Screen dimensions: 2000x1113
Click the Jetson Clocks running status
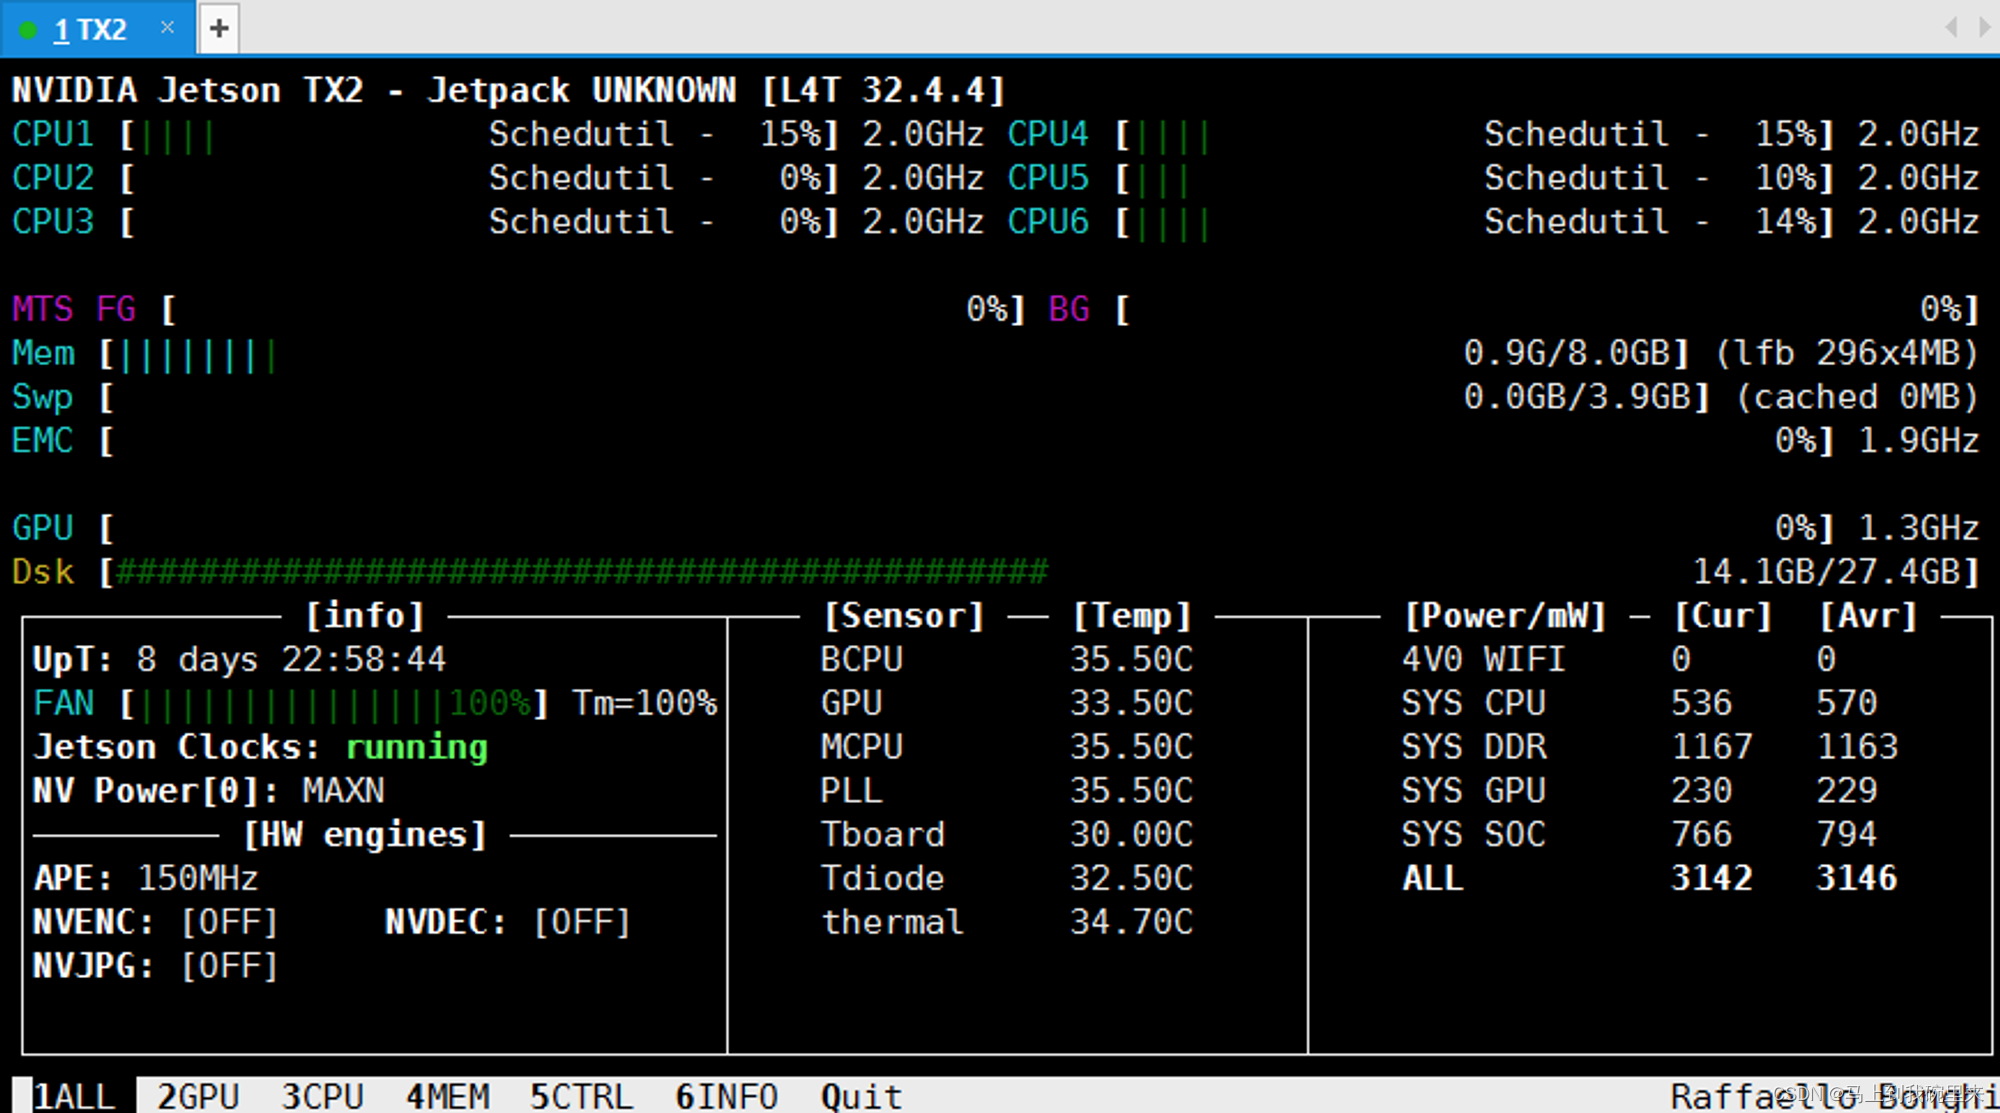coord(416,748)
